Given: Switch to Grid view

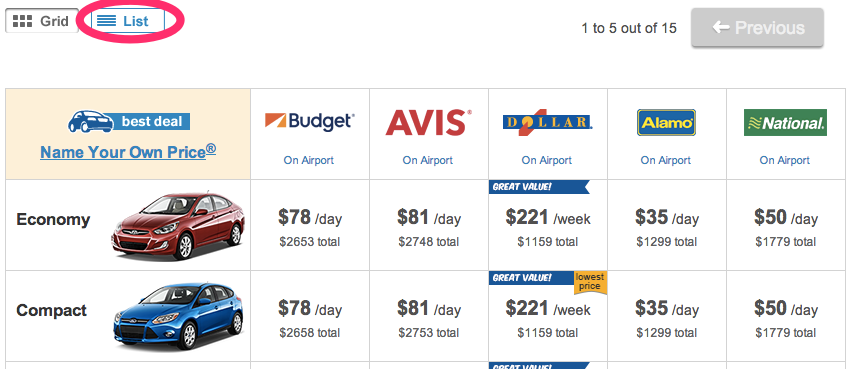Looking at the screenshot, I should click(42, 21).
